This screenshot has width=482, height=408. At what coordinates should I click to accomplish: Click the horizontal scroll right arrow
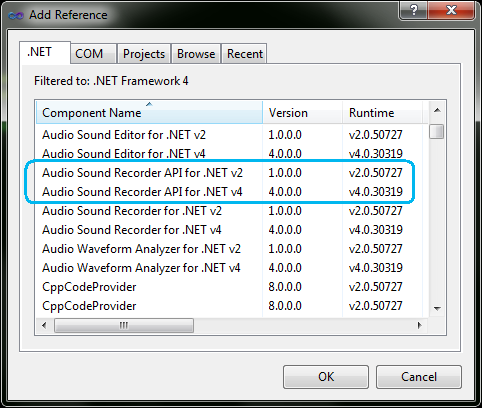[x=420, y=325]
